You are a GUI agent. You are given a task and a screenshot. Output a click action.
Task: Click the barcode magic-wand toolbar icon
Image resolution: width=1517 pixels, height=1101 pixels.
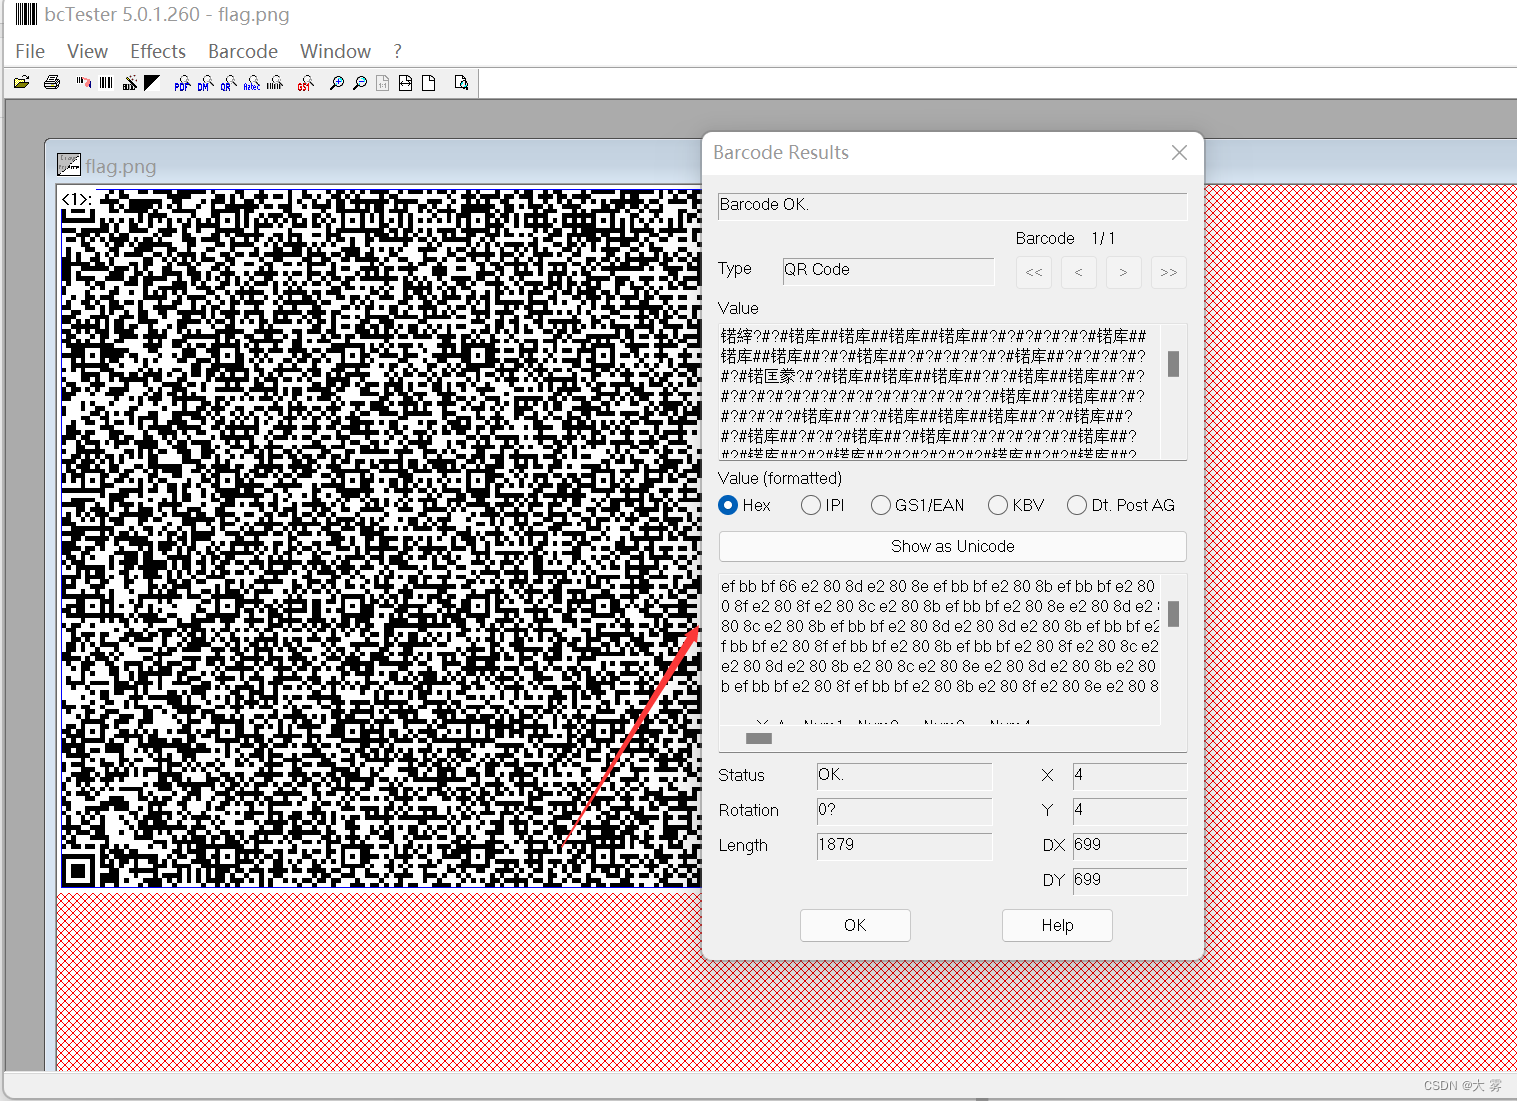(130, 83)
